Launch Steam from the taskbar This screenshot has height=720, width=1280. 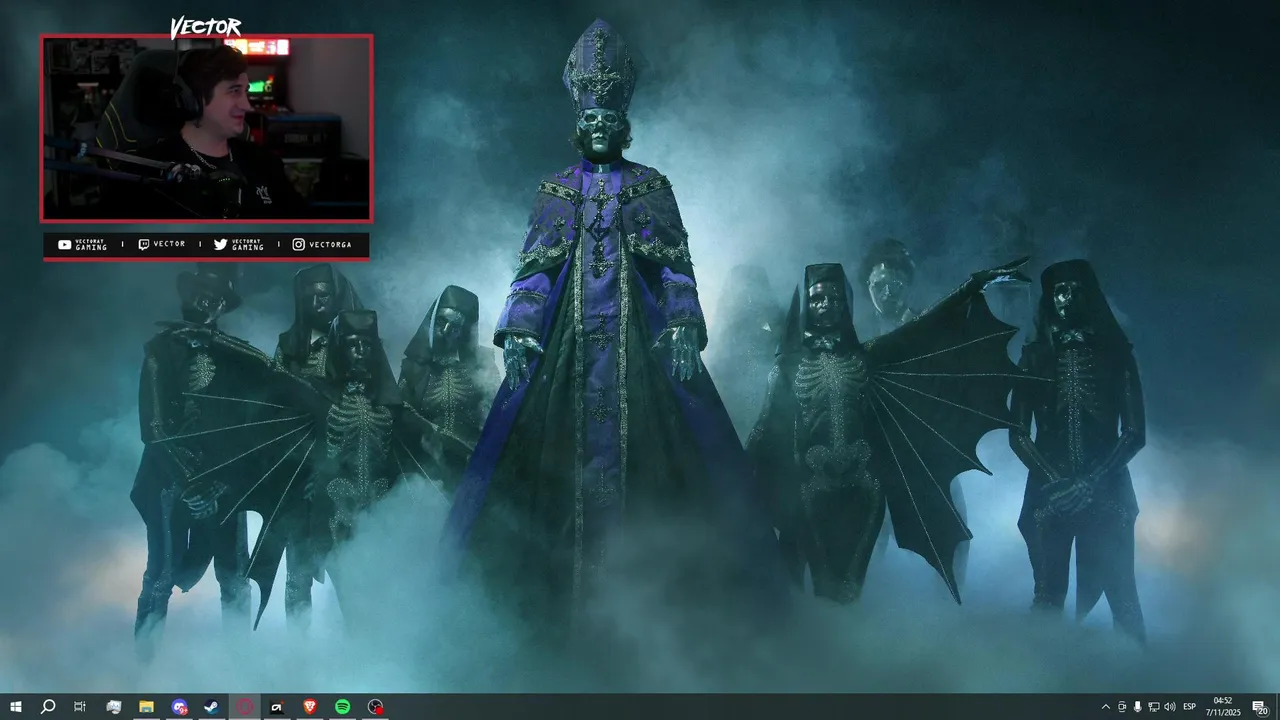212,707
